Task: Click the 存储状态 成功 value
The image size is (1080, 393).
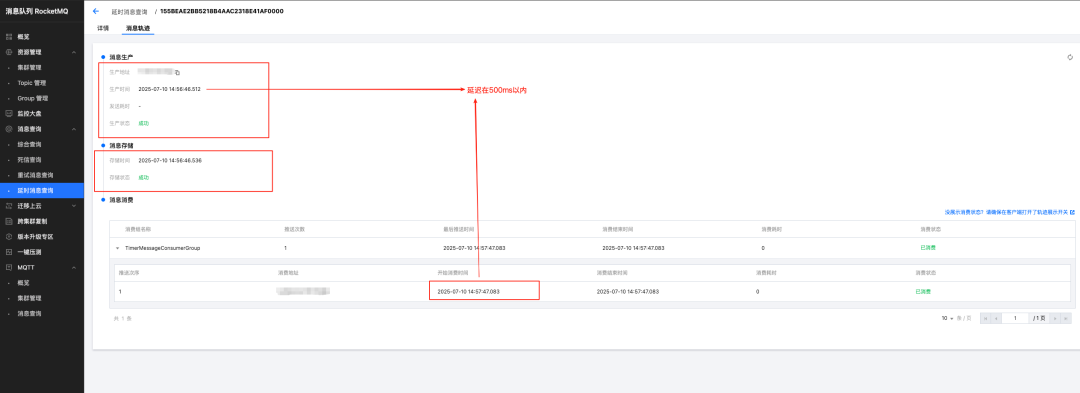Action: (143, 178)
